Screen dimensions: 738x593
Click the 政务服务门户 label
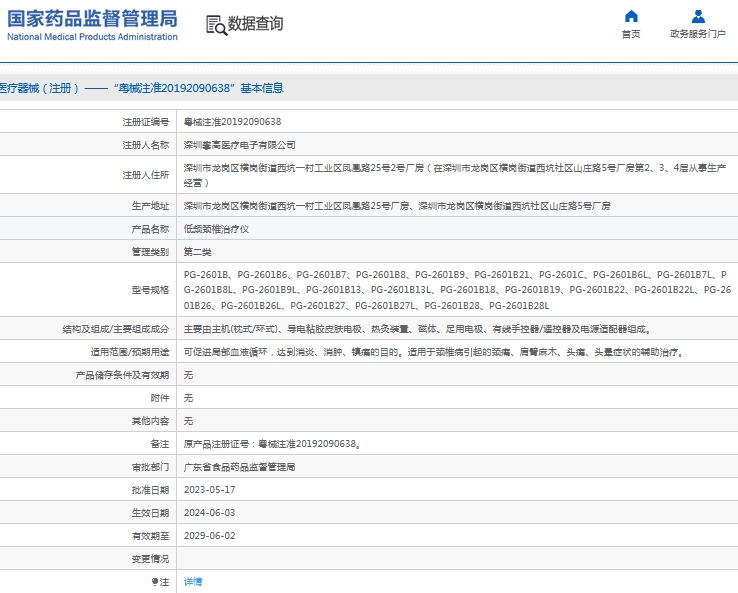tap(698, 34)
